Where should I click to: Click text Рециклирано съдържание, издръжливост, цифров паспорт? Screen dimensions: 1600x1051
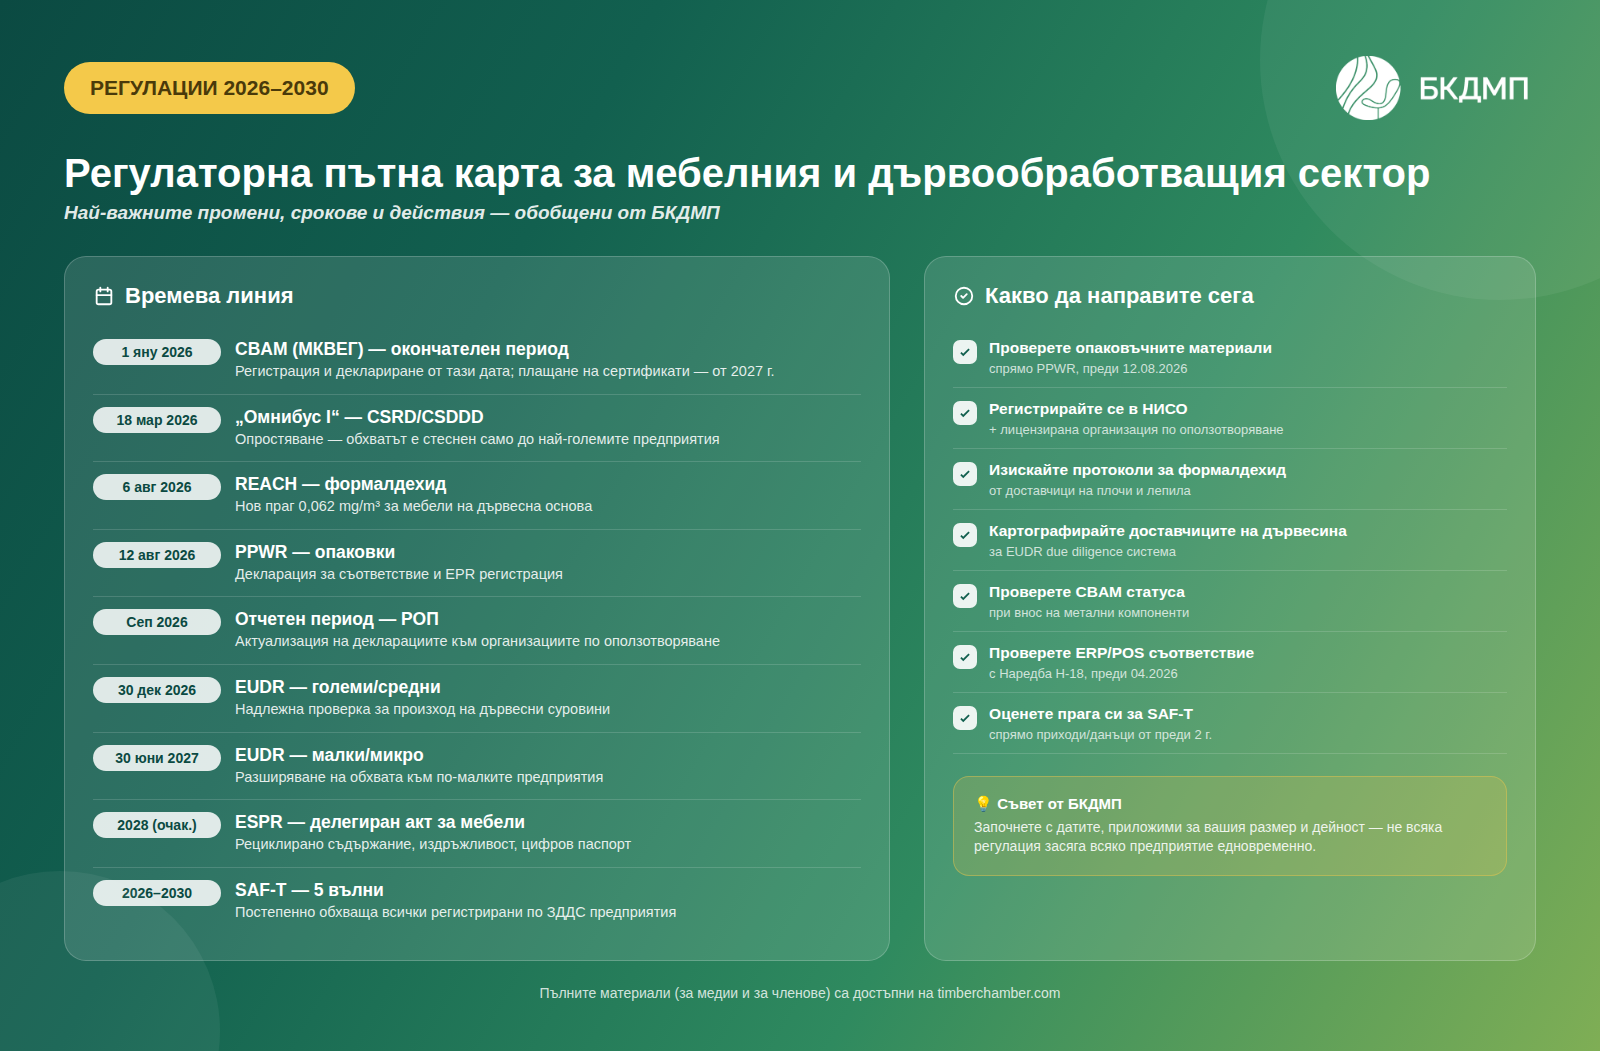coord(433,844)
